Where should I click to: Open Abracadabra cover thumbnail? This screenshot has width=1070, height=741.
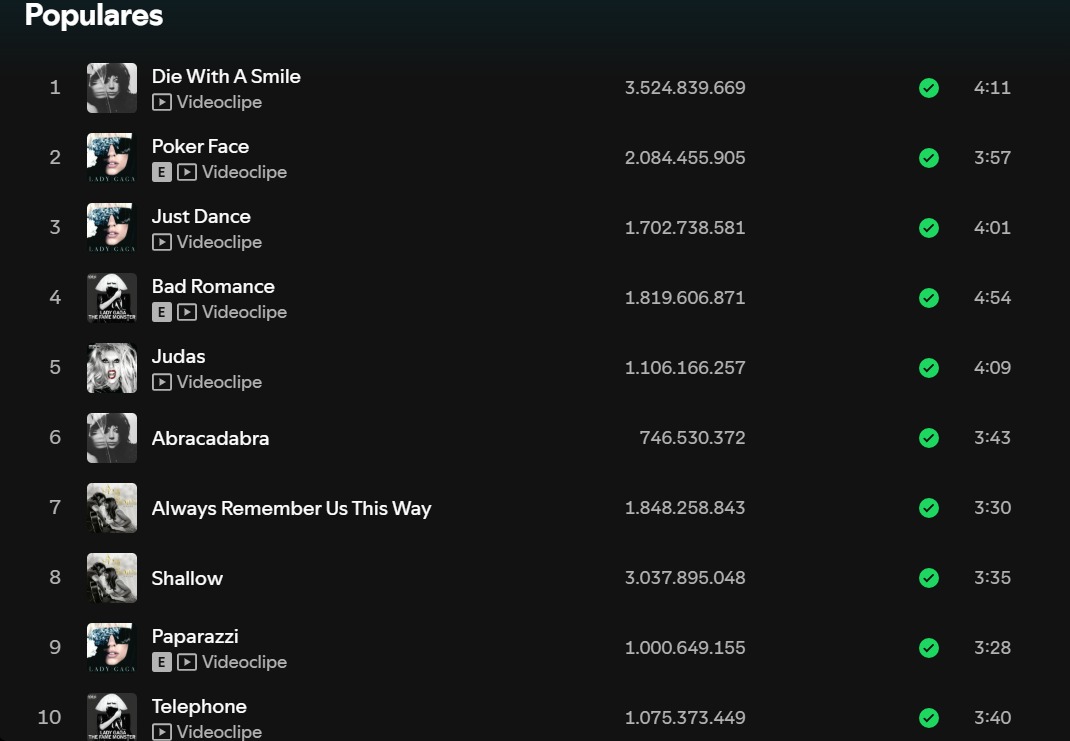click(x=112, y=438)
